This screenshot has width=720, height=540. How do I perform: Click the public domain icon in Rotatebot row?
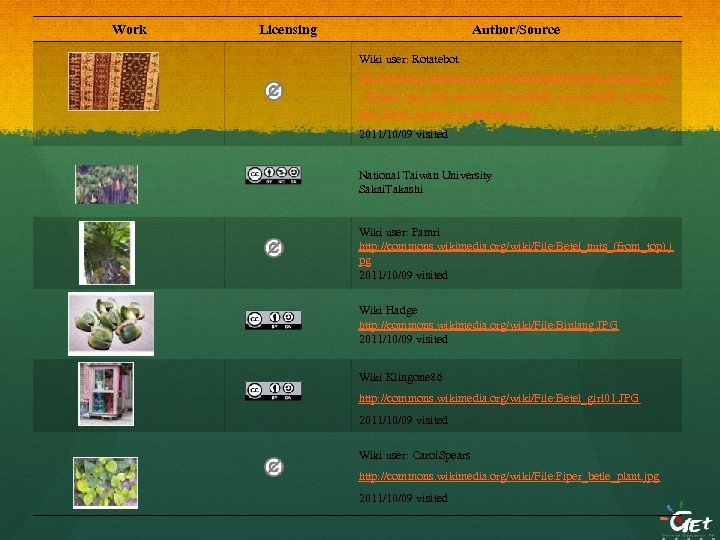coord(274,91)
